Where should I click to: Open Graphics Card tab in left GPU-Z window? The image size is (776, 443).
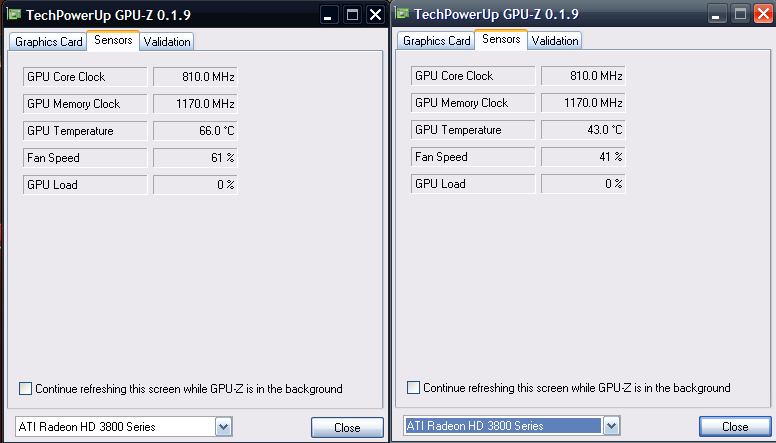48,42
